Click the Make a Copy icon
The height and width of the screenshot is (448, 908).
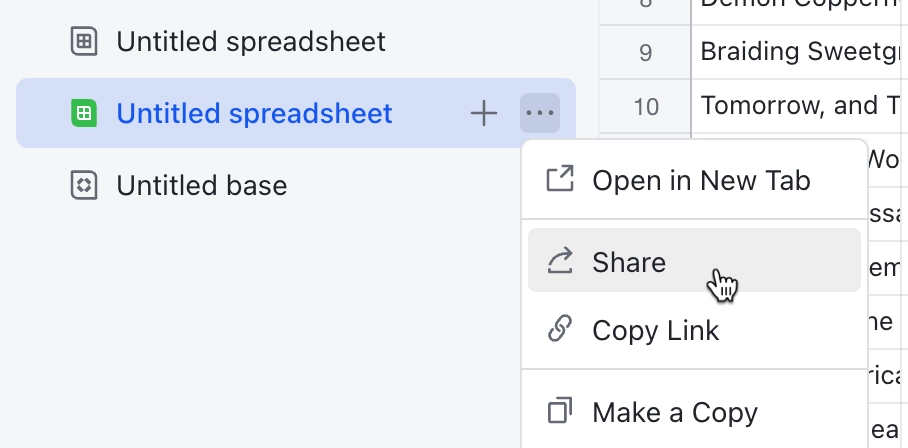click(560, 410)
